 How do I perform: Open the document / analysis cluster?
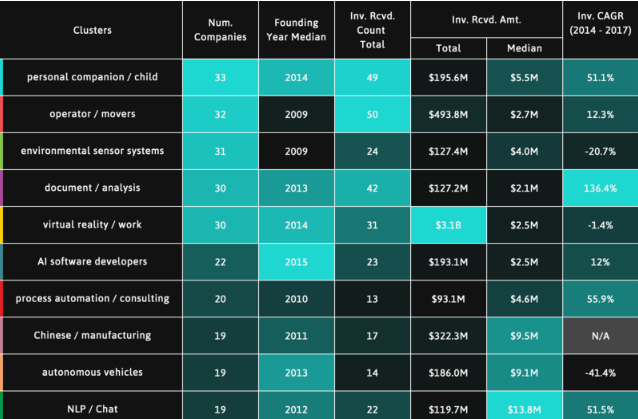[x=91, y=188]
